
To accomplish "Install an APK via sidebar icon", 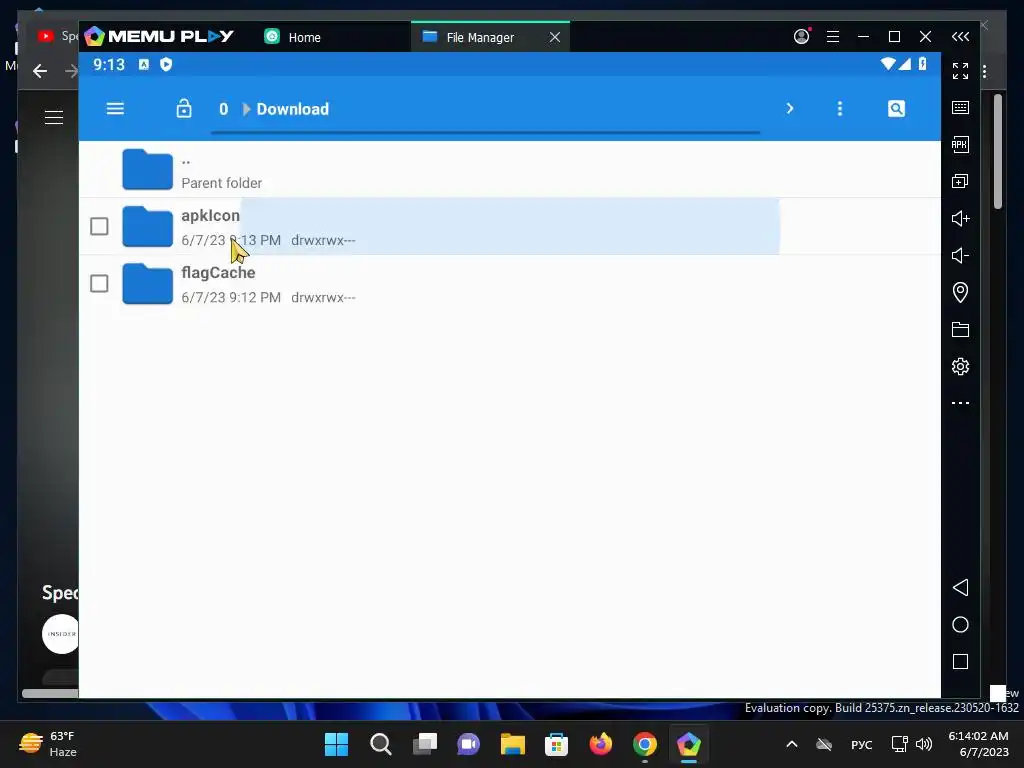I will tap(960, 144).
